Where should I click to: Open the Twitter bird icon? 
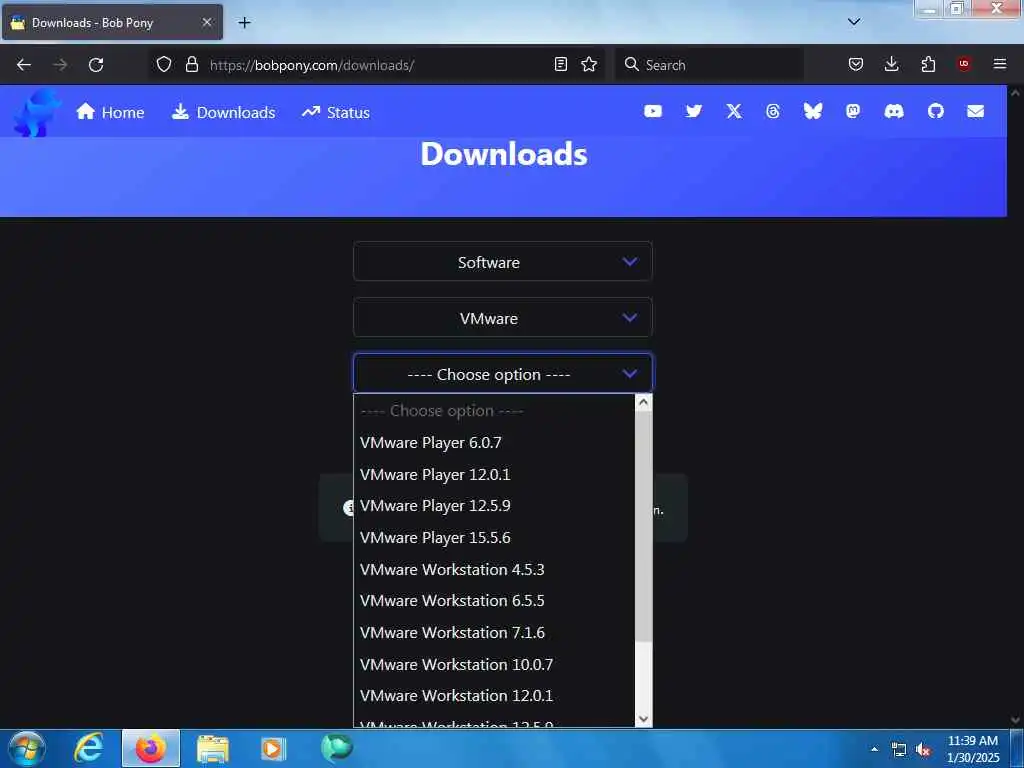694,112
